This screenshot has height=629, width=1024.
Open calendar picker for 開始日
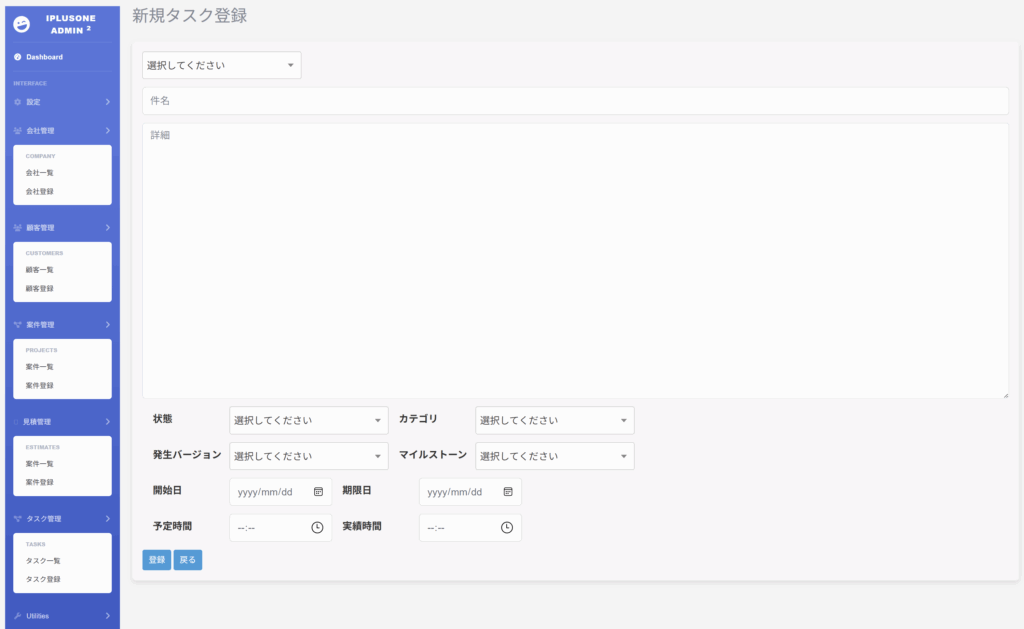(x=319, y=492)
